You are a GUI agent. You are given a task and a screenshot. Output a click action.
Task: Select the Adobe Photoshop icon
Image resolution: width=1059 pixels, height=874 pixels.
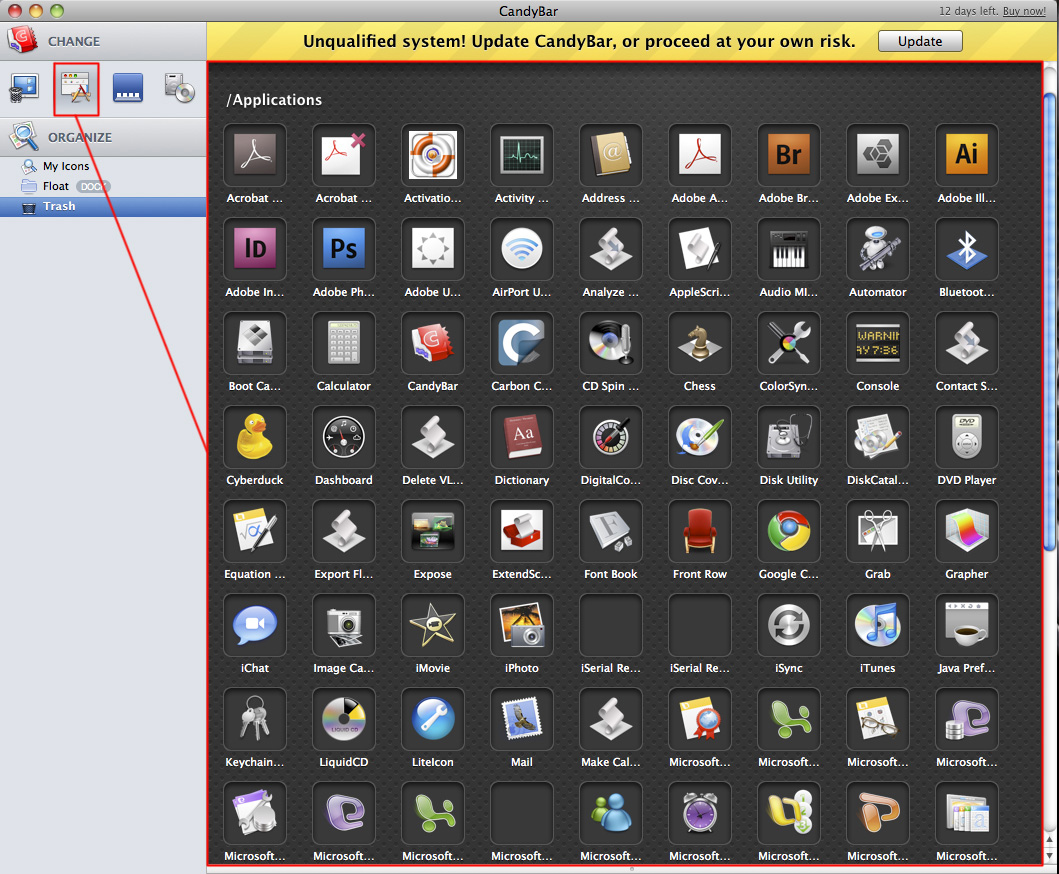[x=344, y=249]
